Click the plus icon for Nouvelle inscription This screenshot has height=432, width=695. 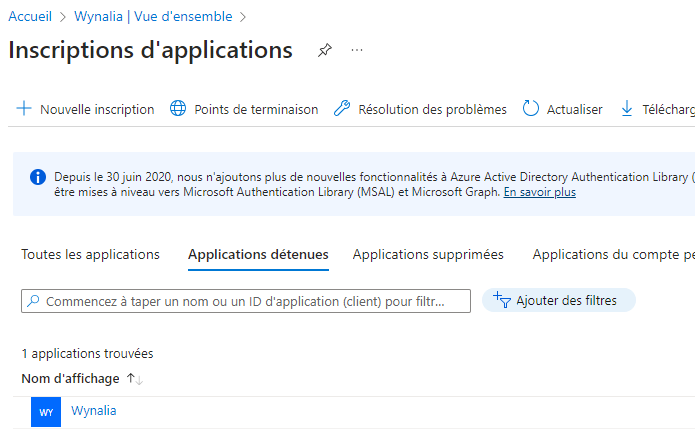click(x=24, y=109)
